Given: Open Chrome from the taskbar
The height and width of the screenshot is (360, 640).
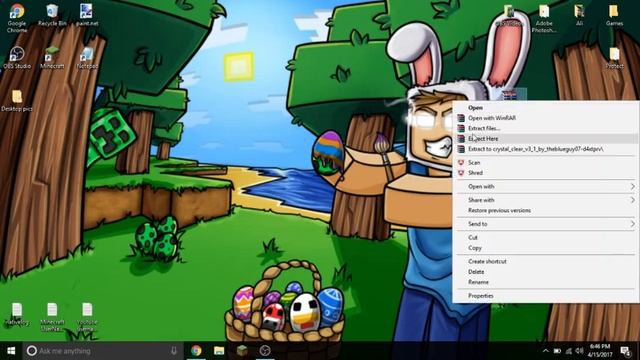Looking at the screenshot, I should (x=196, y=351).
